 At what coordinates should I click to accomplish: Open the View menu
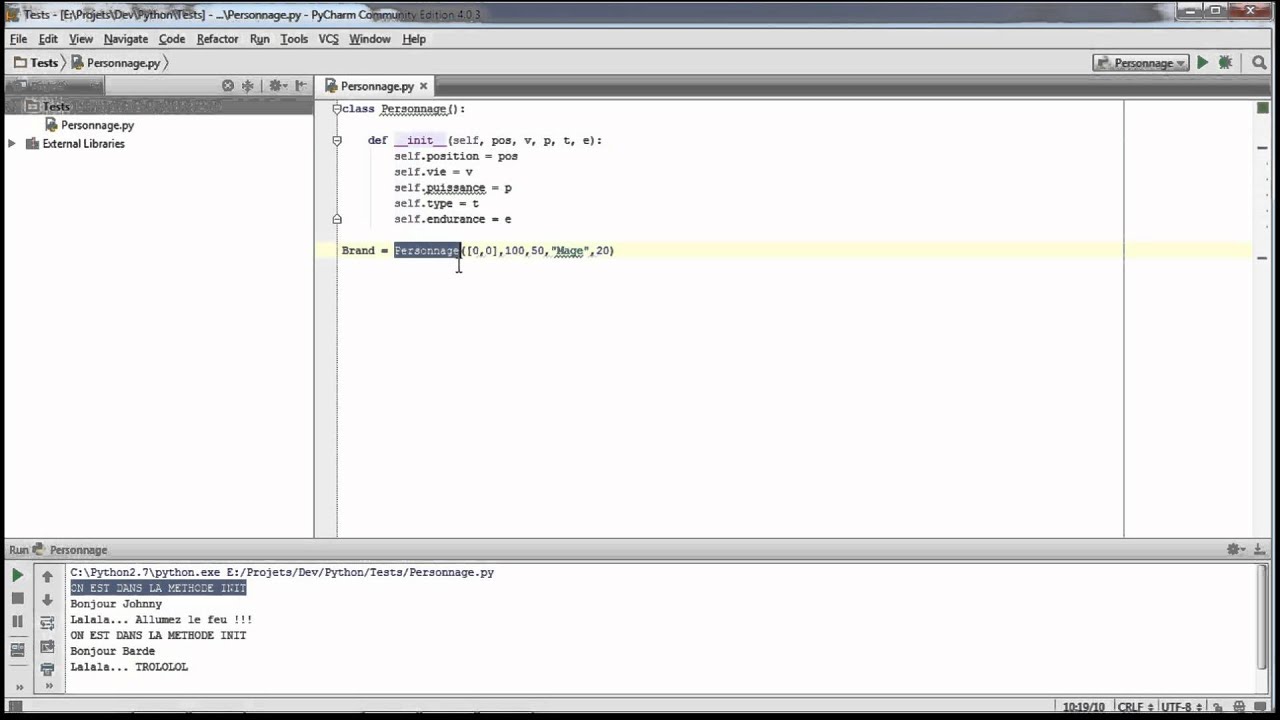81,39
